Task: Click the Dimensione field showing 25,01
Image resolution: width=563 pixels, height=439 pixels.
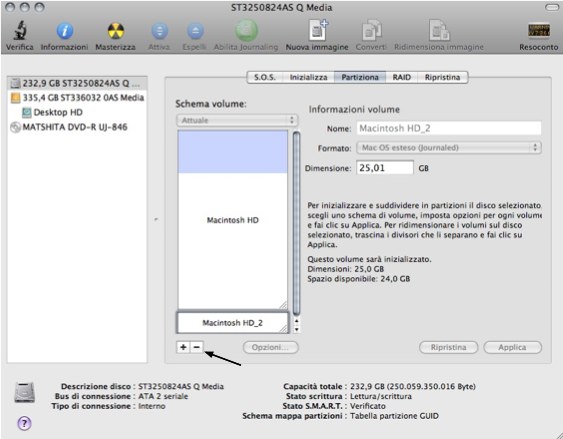Action: pos(385,168)
